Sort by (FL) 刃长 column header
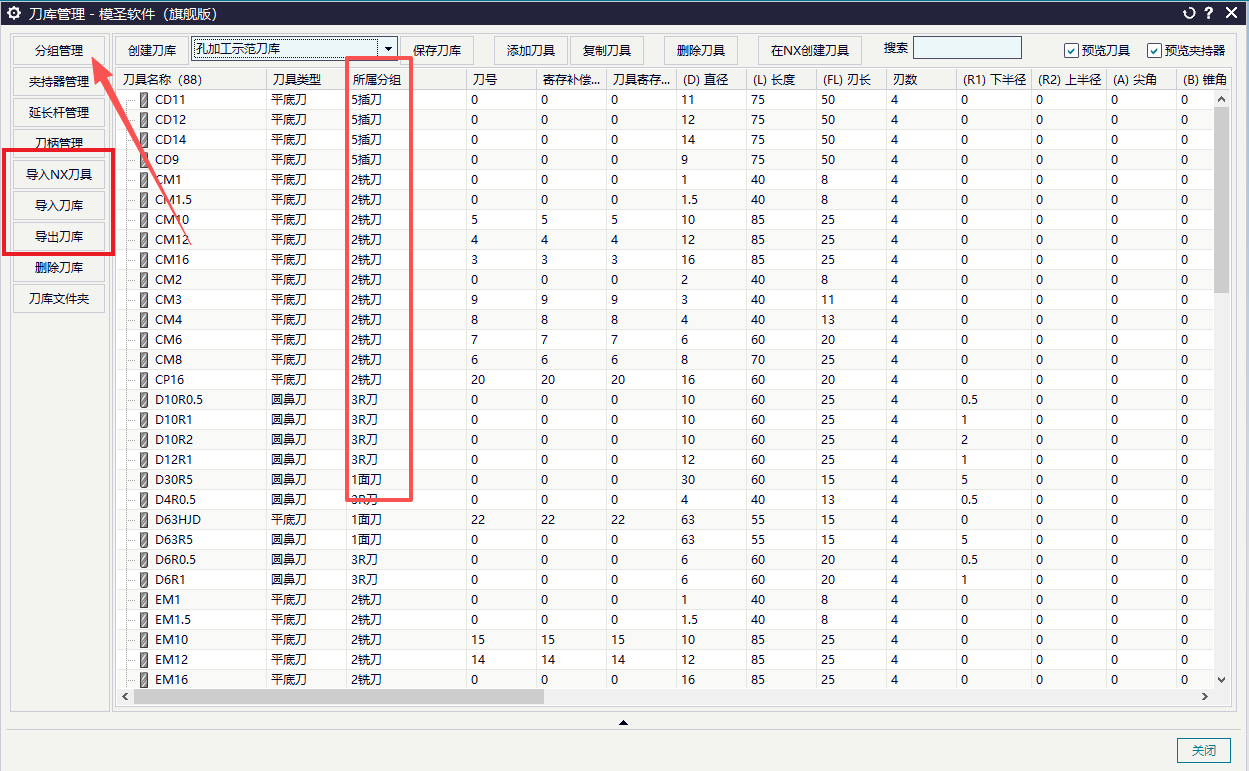1249x771 pixels. tap(851, 79)
